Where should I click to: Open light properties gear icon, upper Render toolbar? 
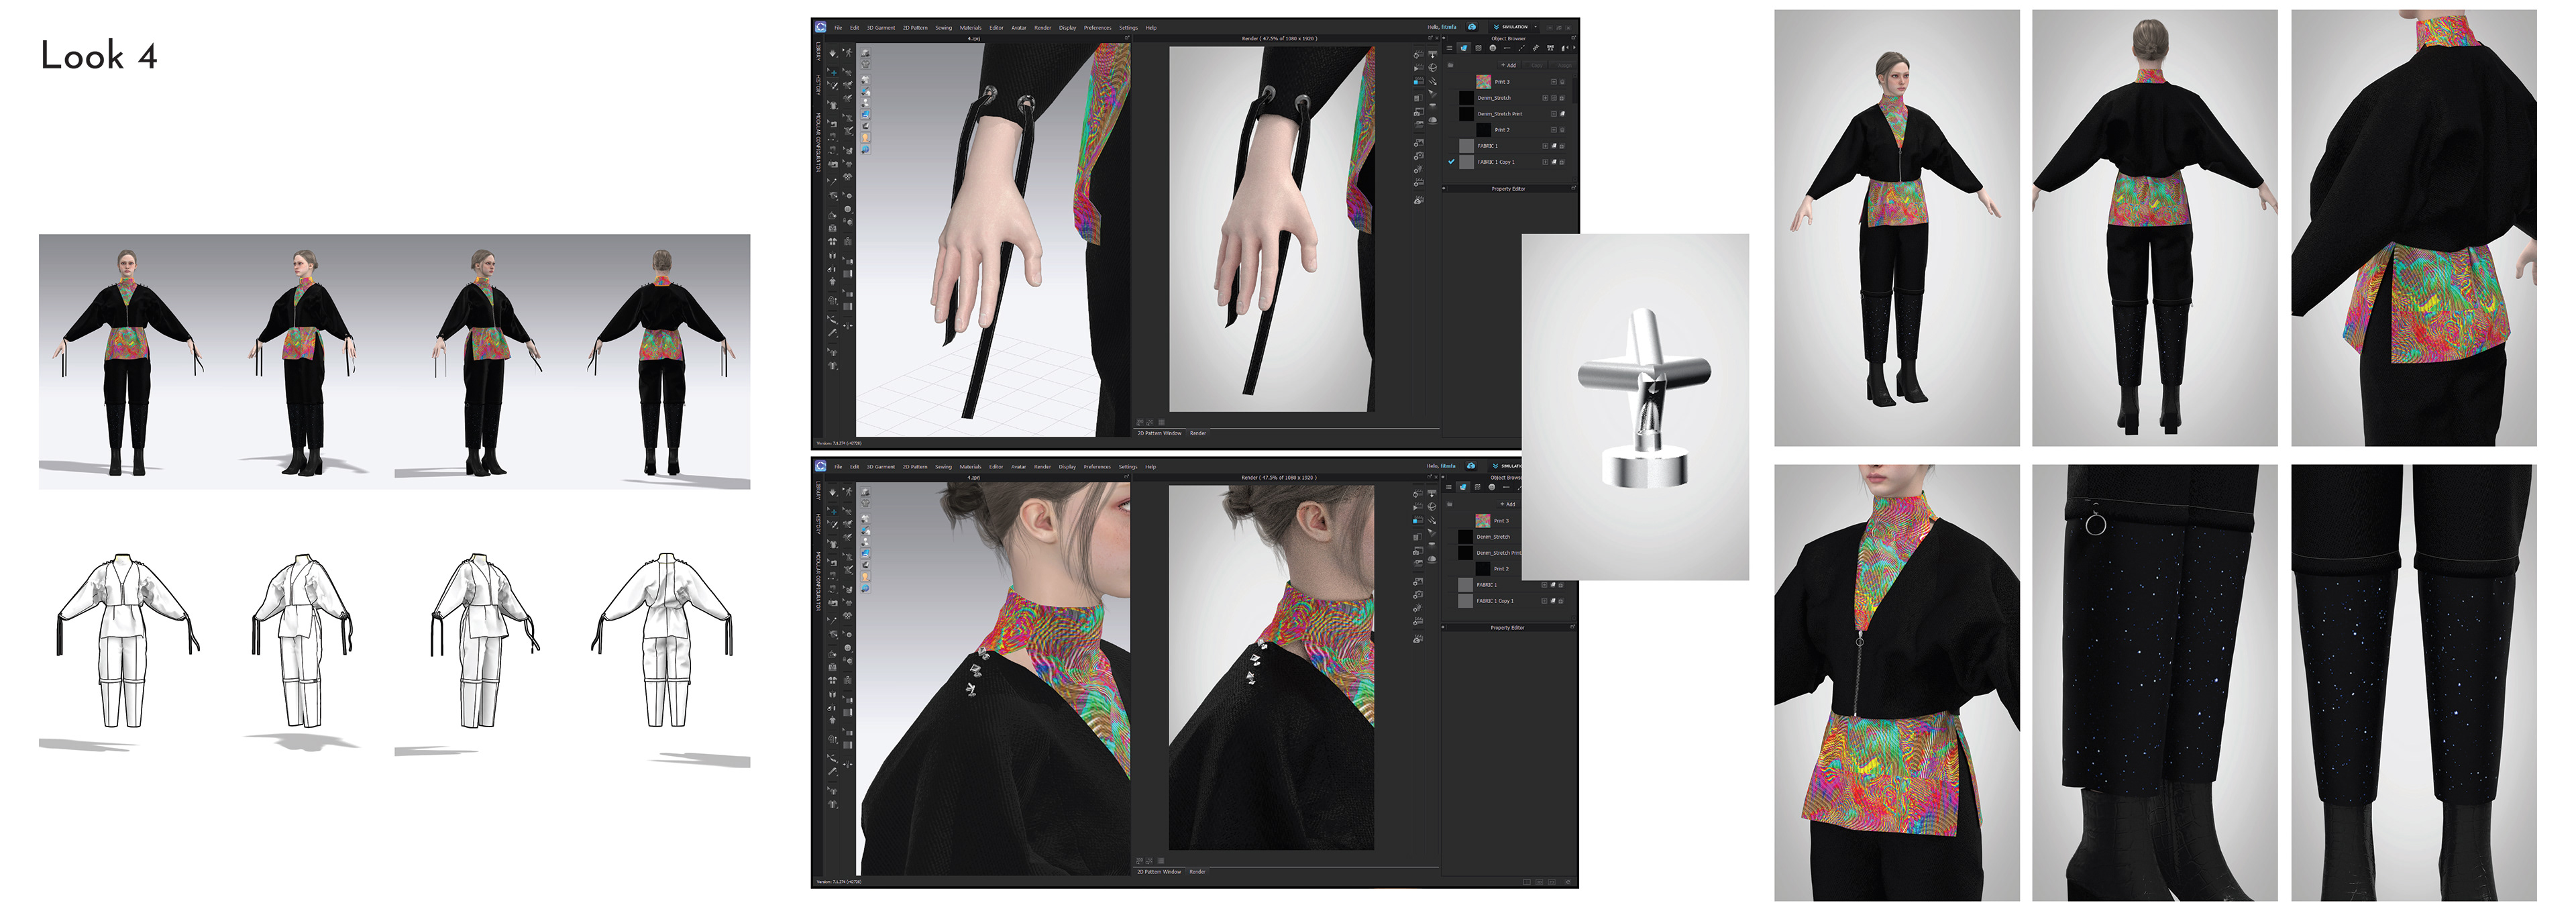point(1419,169)
